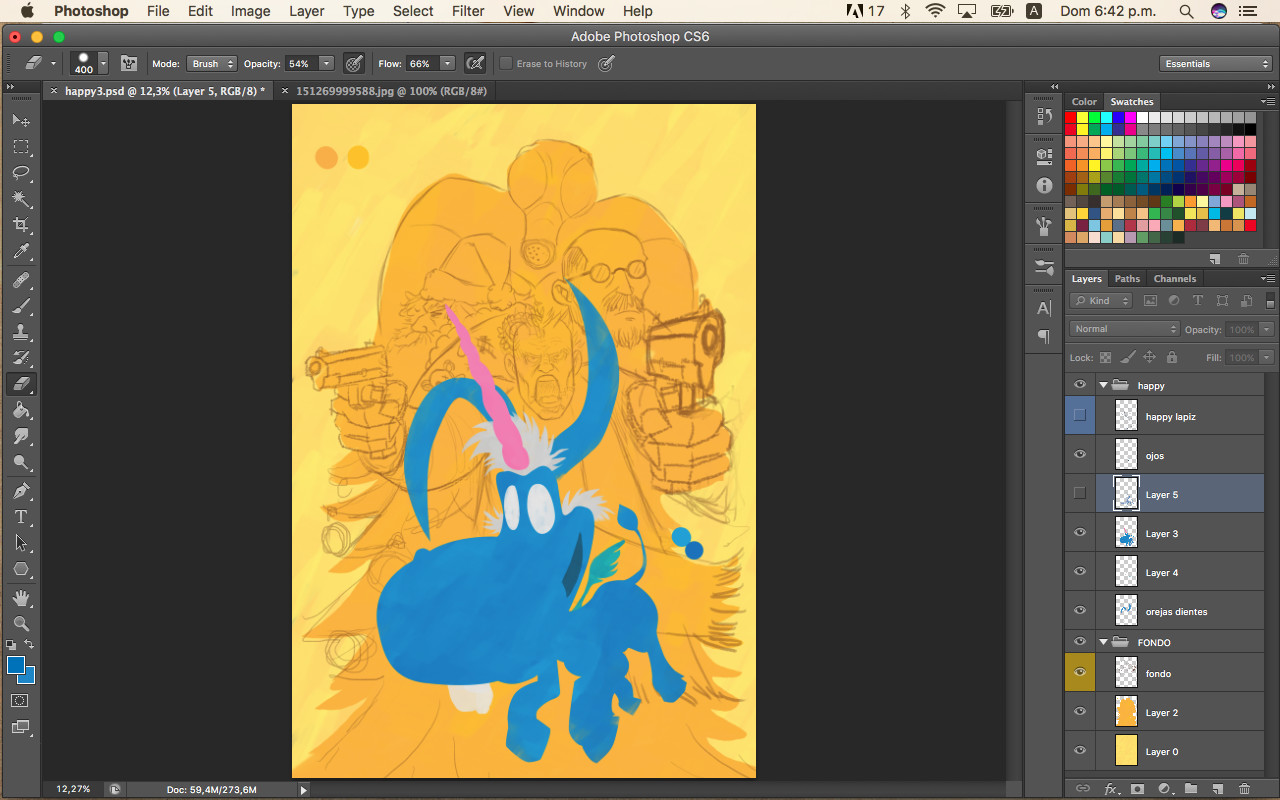Show Layer 5 visibility

pos(1080,493)
